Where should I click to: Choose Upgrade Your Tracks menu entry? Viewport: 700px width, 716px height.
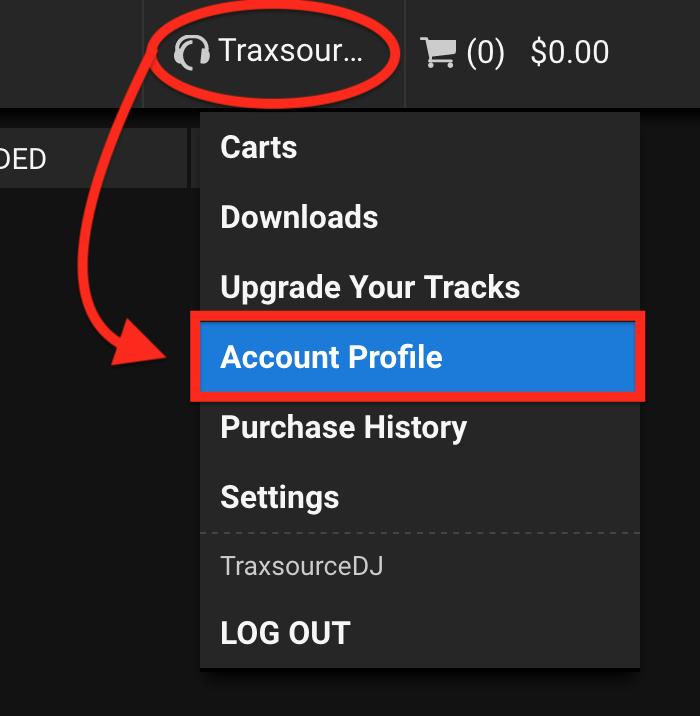click(x=370, y=288)
